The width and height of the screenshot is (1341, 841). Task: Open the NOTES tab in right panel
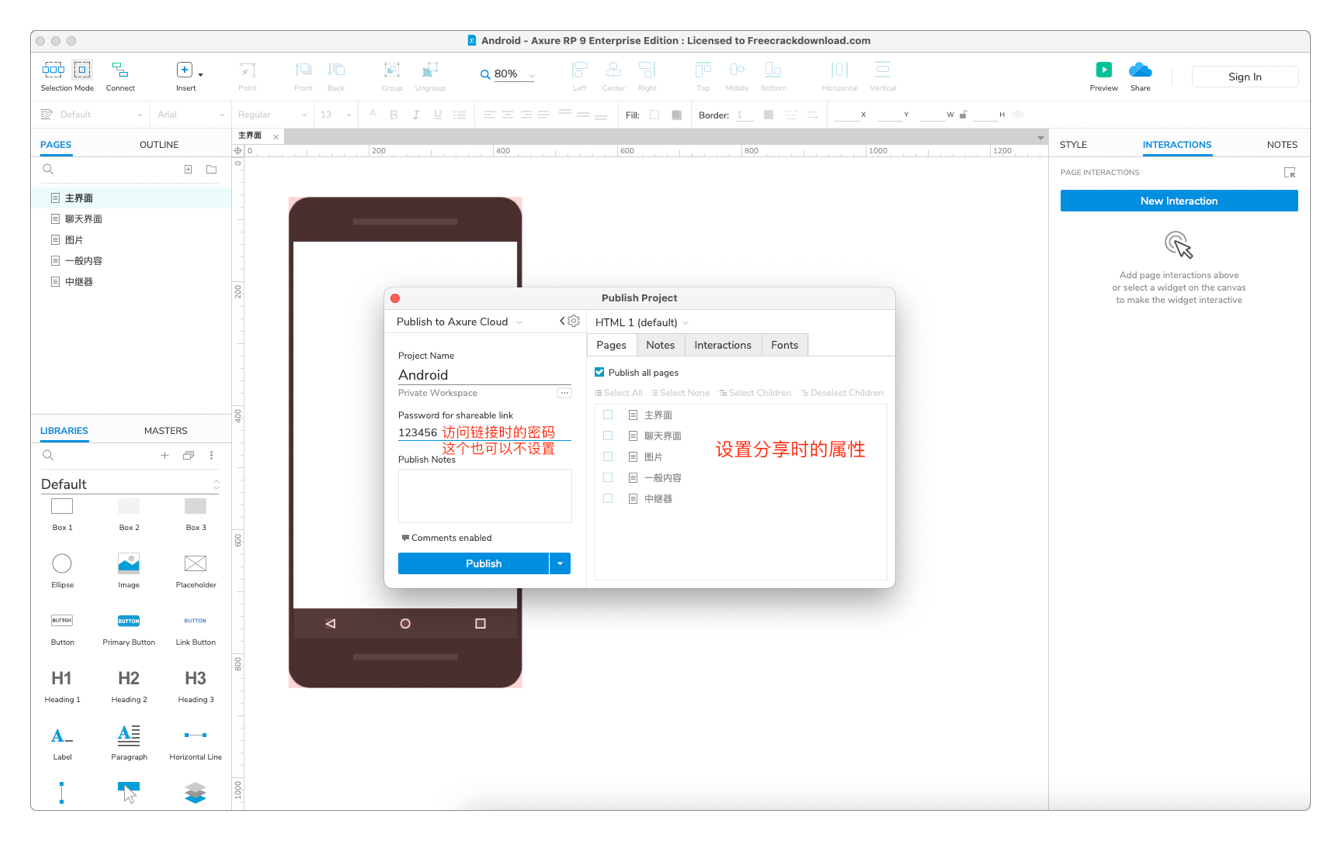coord(1282,145)
